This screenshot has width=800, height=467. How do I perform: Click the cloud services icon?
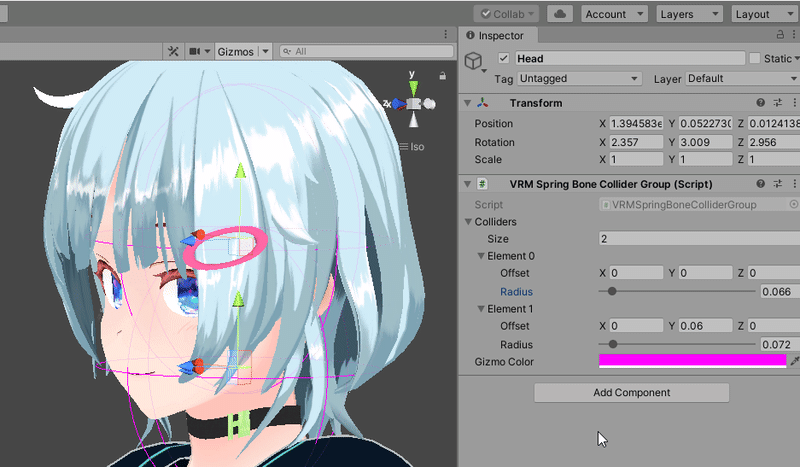click(560, 14)
